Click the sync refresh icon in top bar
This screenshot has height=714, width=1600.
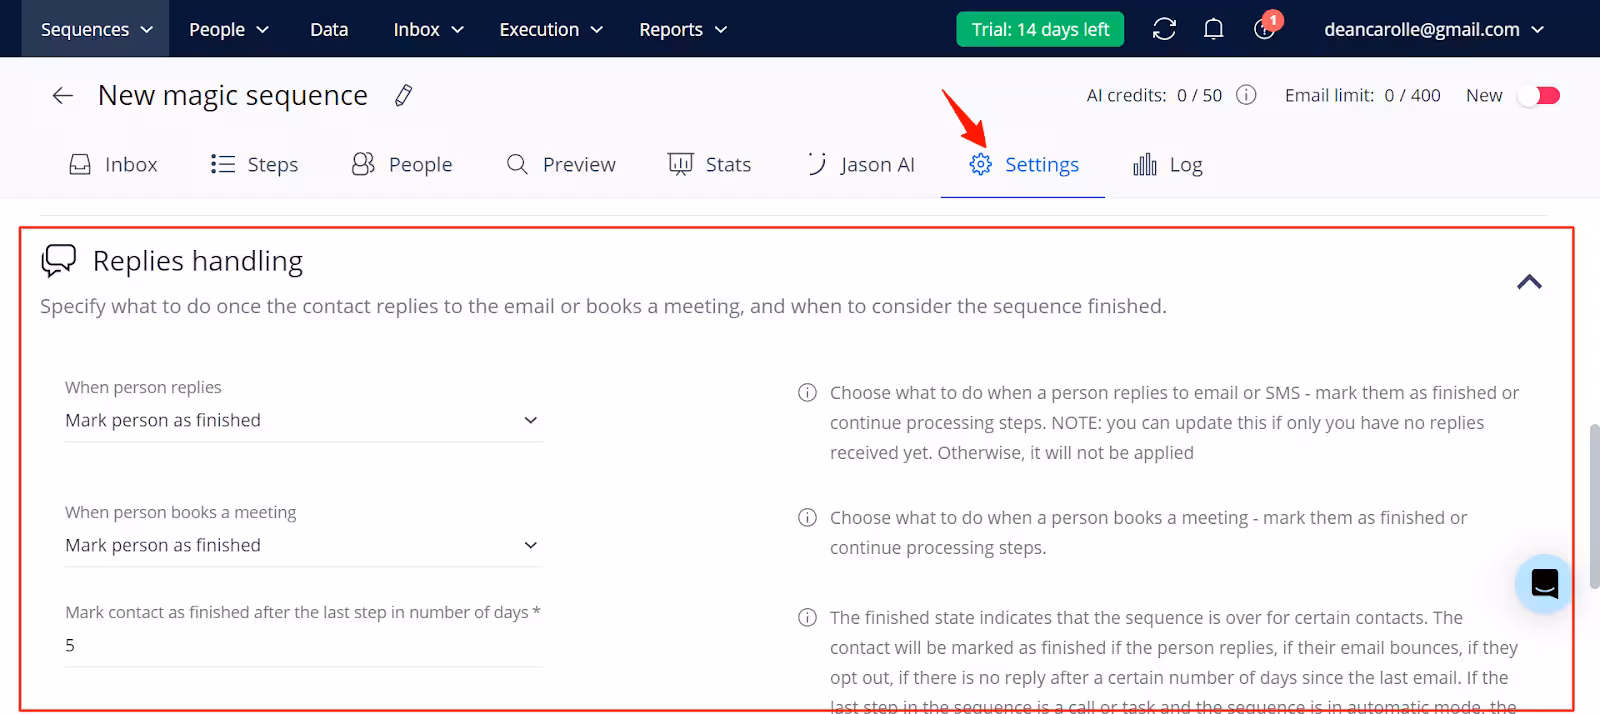click(1164, 29)
